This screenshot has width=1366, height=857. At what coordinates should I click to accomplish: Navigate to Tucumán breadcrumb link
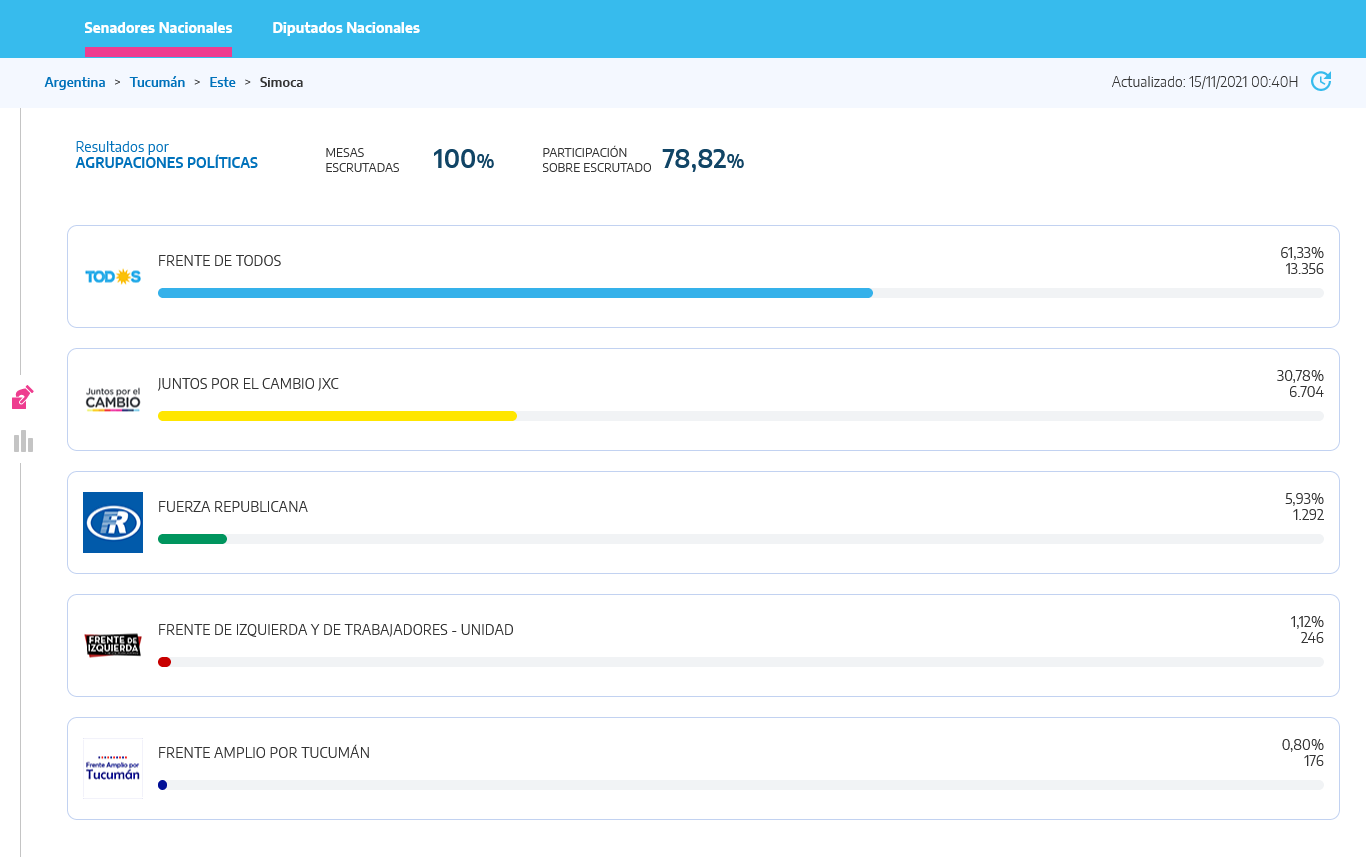[x=157, y=83]
